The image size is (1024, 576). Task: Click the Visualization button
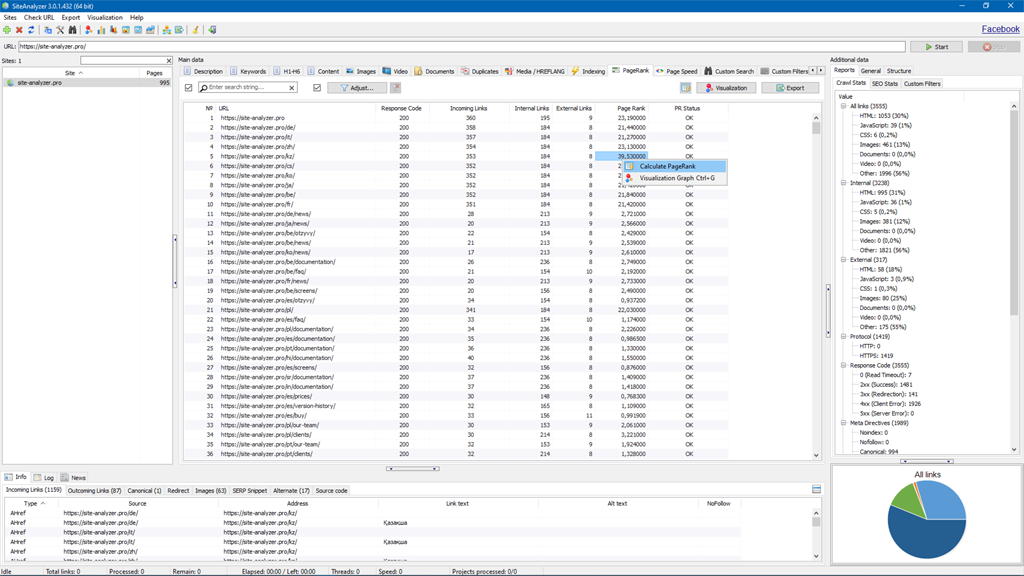click(726, 88)
